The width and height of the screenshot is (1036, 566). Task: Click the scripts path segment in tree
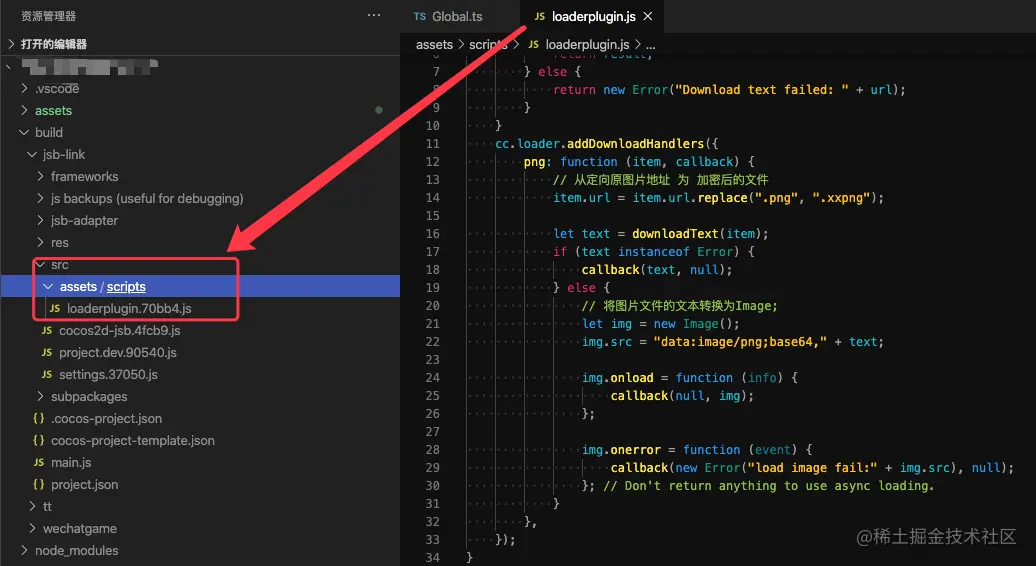tap(126, 287)
